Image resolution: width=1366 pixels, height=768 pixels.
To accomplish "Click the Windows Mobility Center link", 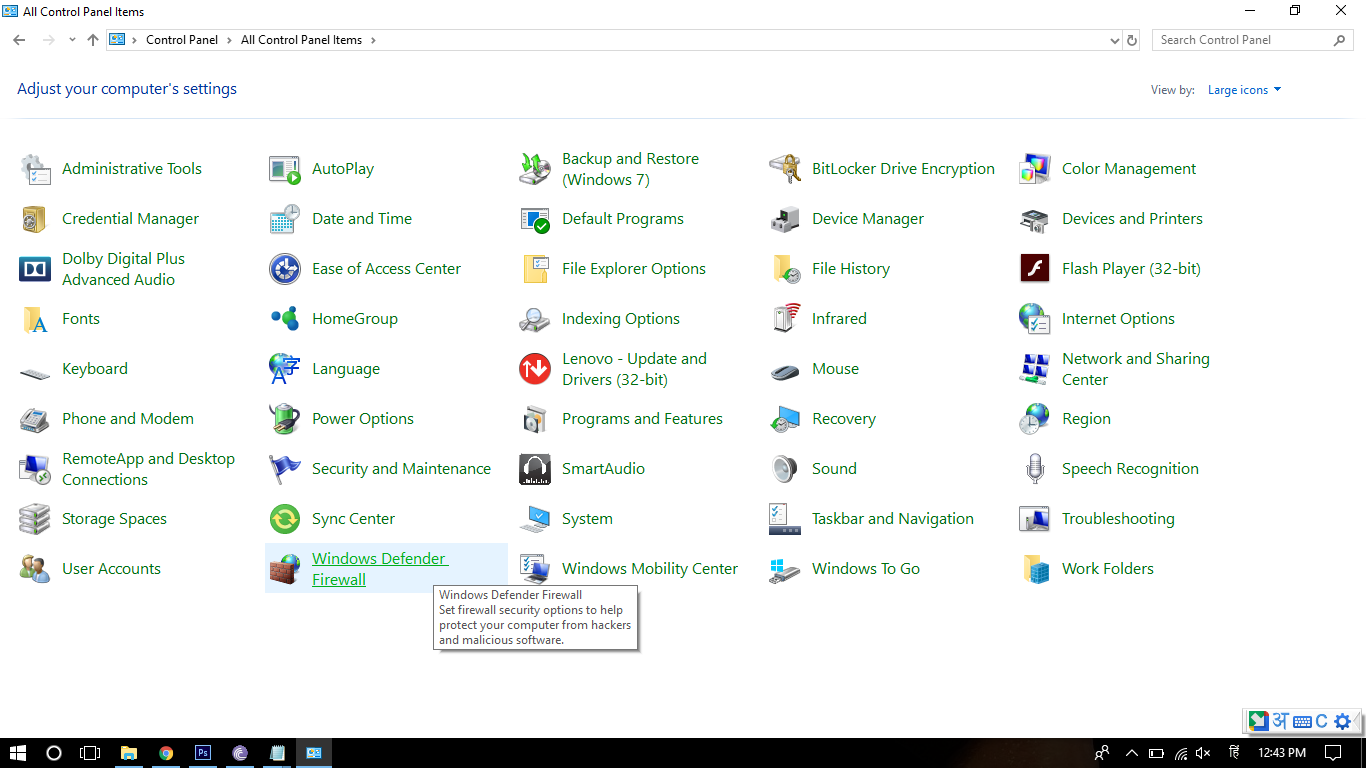I will 650,569.
